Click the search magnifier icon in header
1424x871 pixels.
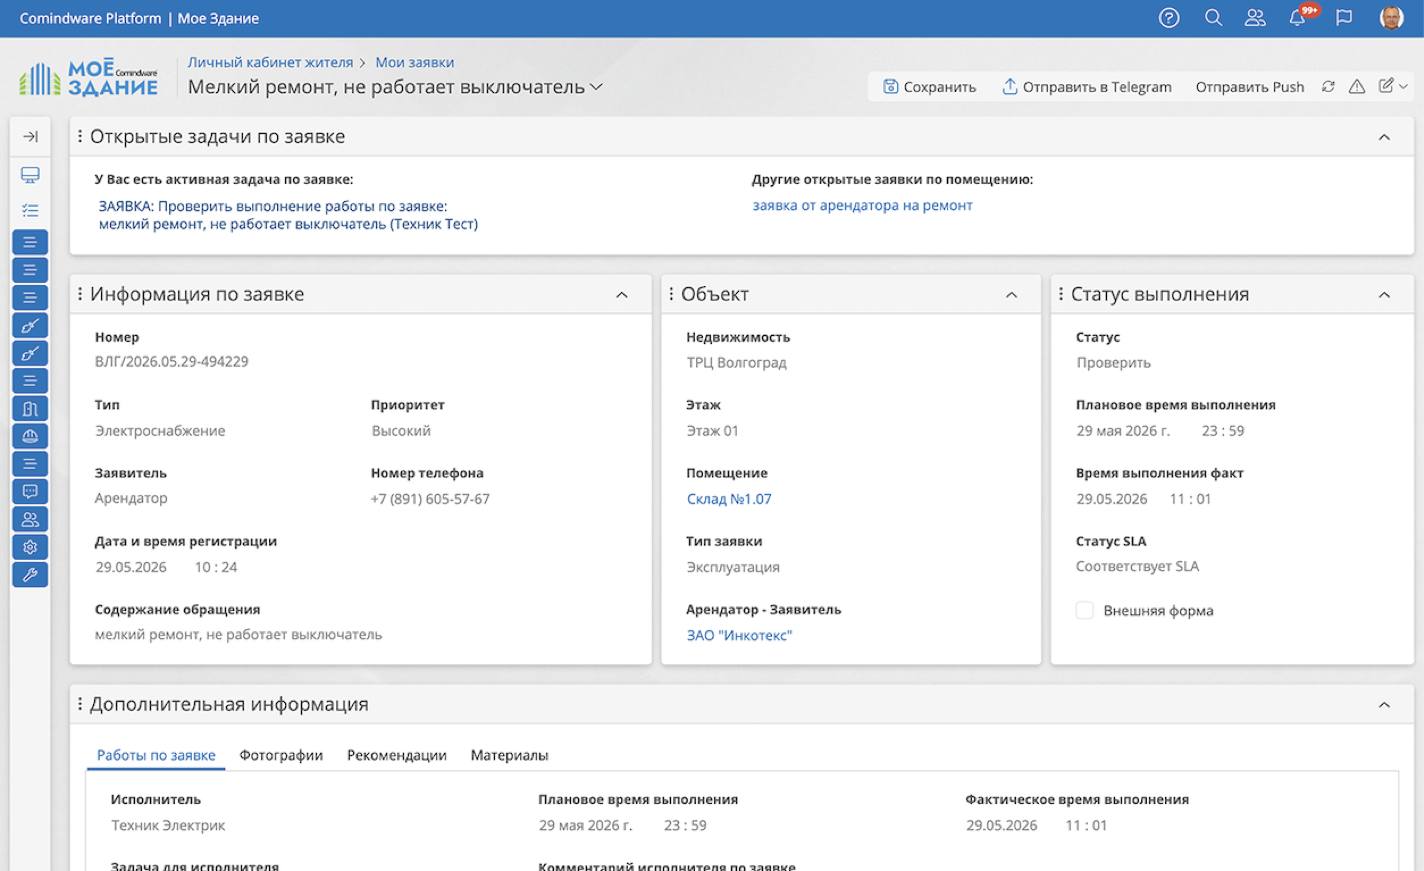[1213, 18]
